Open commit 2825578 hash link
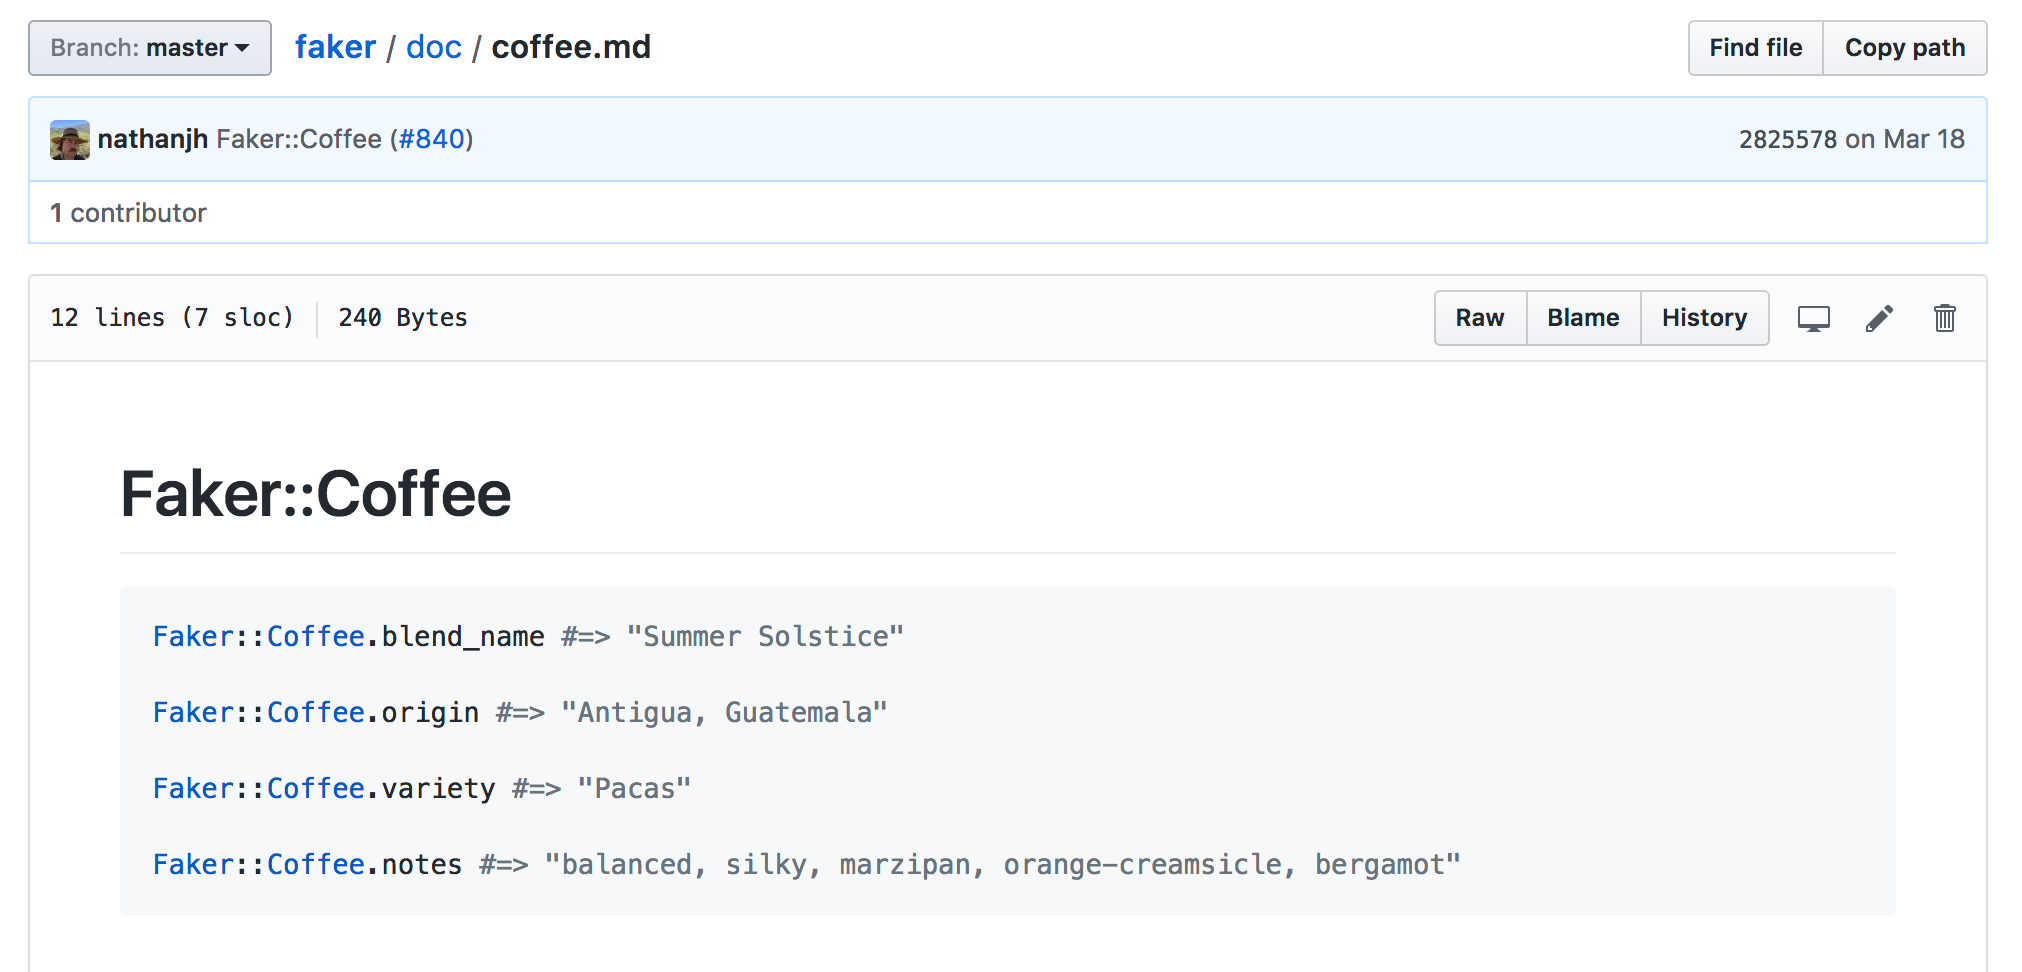This screenshot has width=2022, height=972. [1788, 139]
